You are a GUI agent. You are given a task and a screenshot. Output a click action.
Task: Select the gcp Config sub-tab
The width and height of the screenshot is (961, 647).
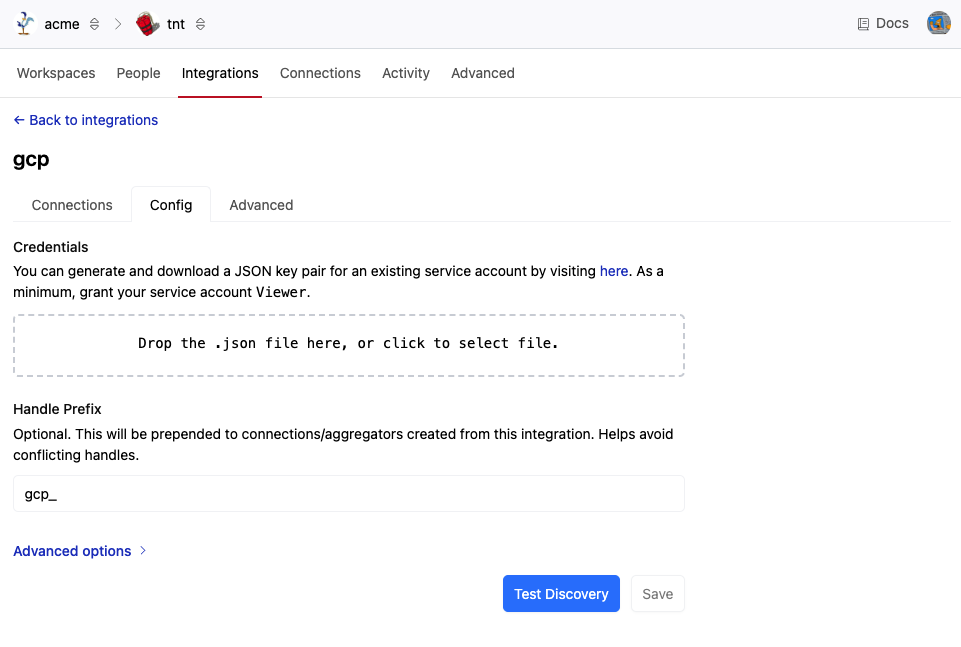[x=171, y=205]
